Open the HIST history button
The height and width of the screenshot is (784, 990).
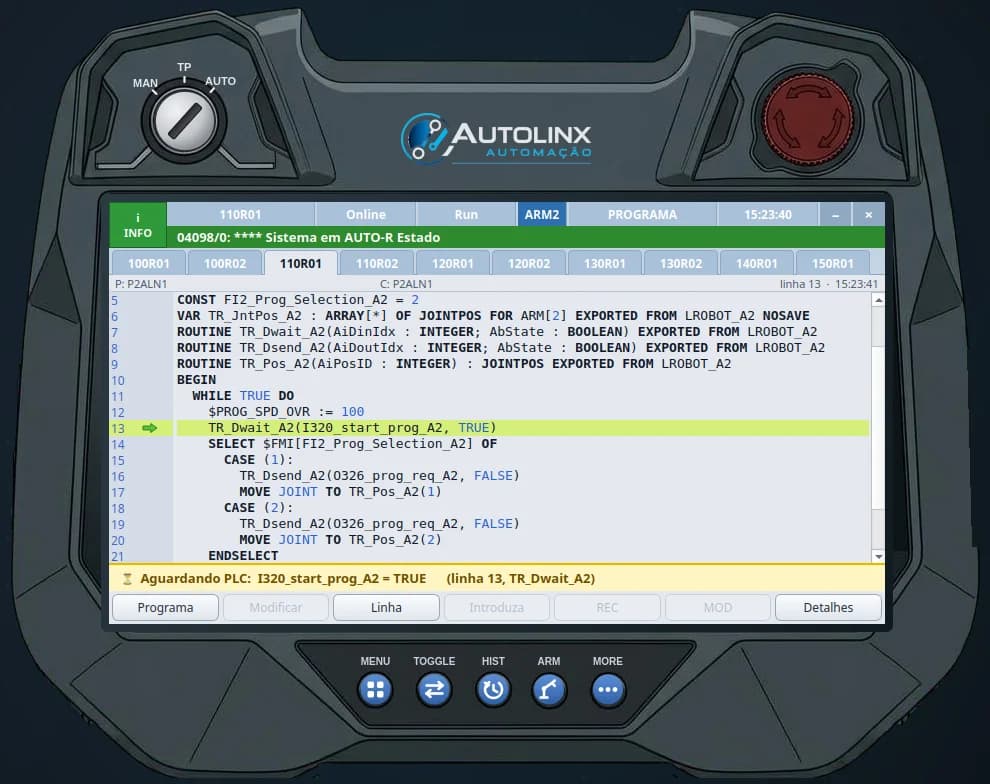[493, 689]
